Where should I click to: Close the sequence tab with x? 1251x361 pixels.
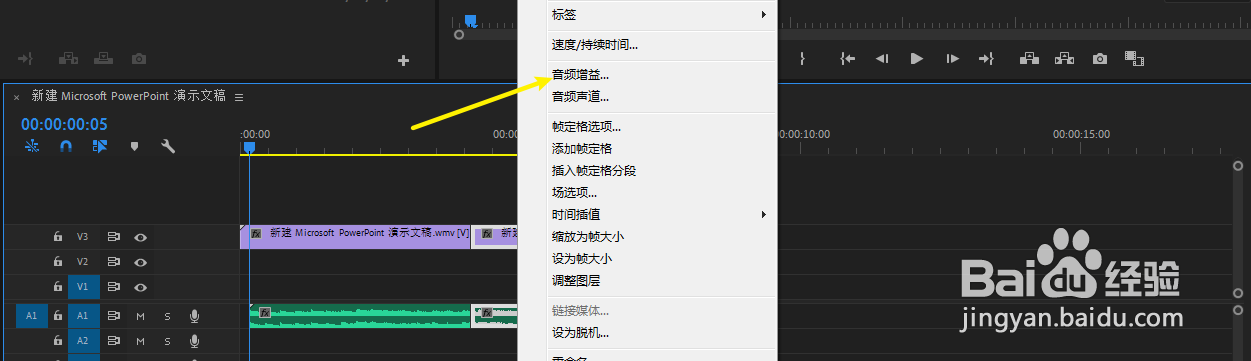(x=16, y=98)
